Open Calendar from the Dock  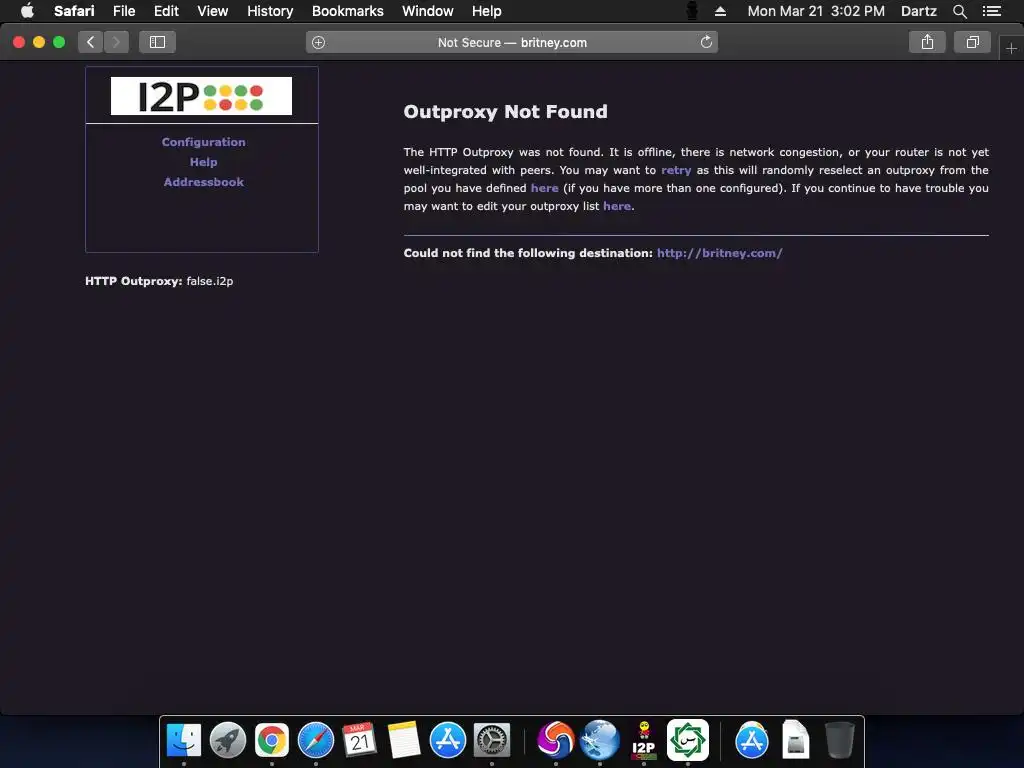point(360,741)
